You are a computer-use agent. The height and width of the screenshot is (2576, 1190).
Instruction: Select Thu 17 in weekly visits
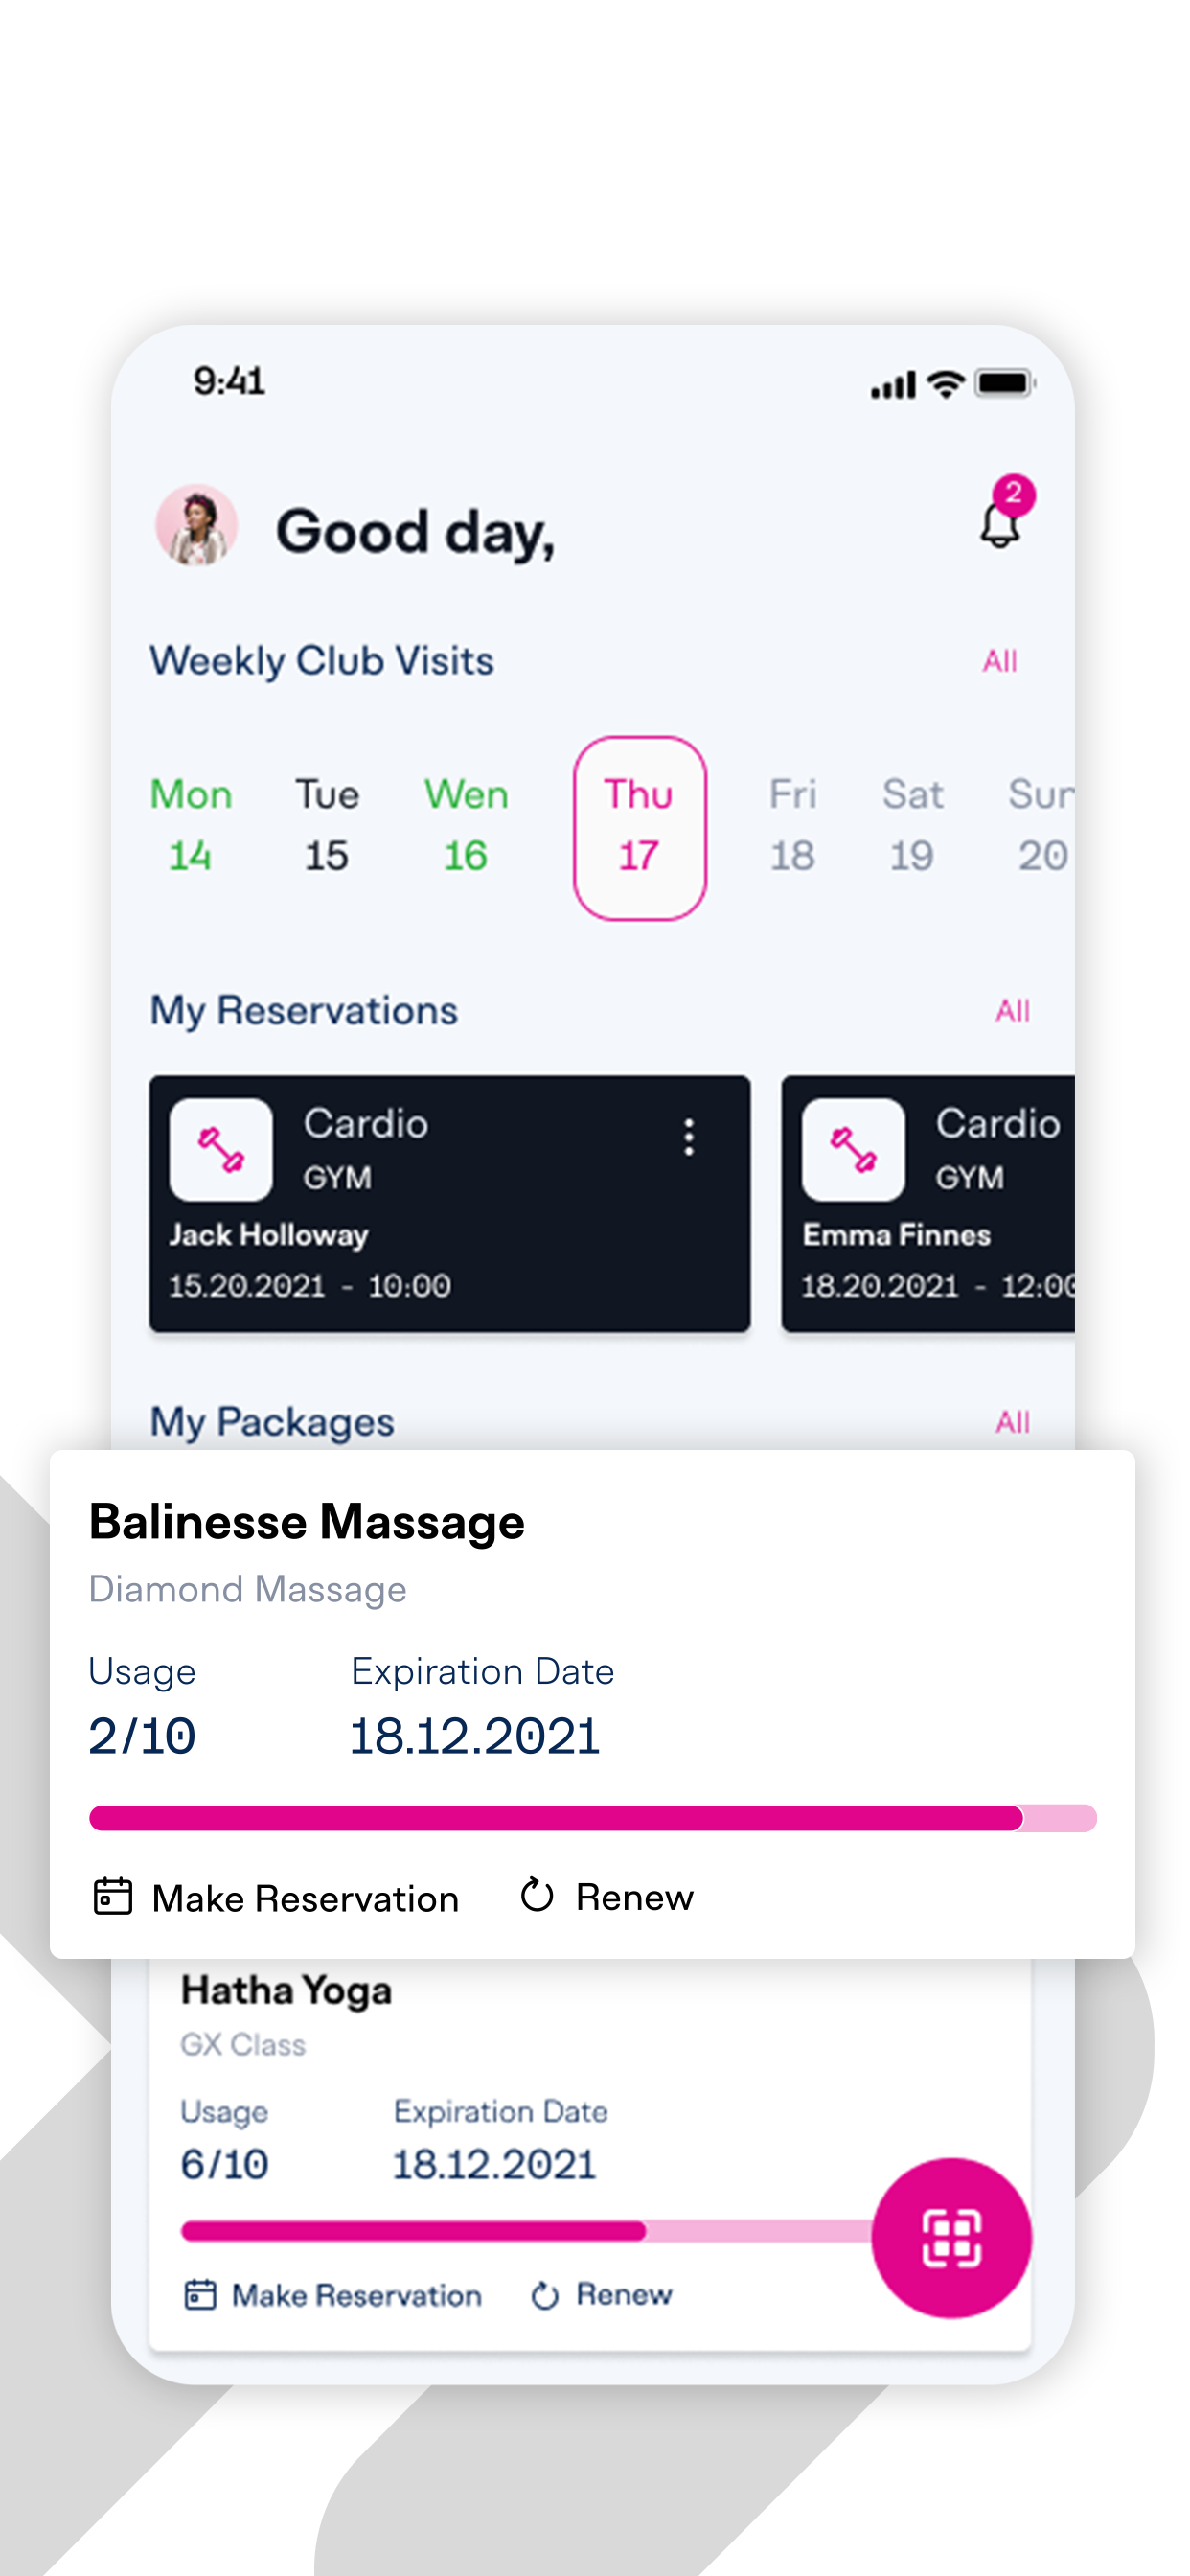pyautogui.click(x=639, y=828)
